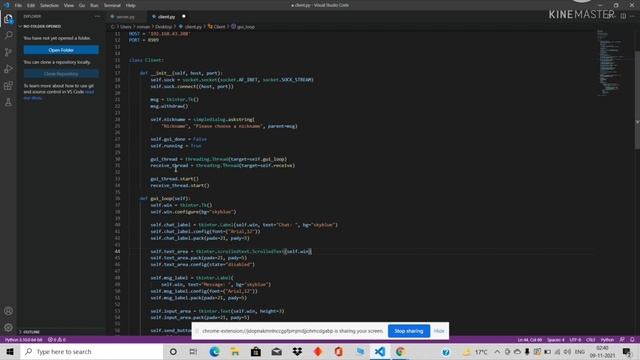
Task: Open the taskbar clock and date
Action: point(602,351)
